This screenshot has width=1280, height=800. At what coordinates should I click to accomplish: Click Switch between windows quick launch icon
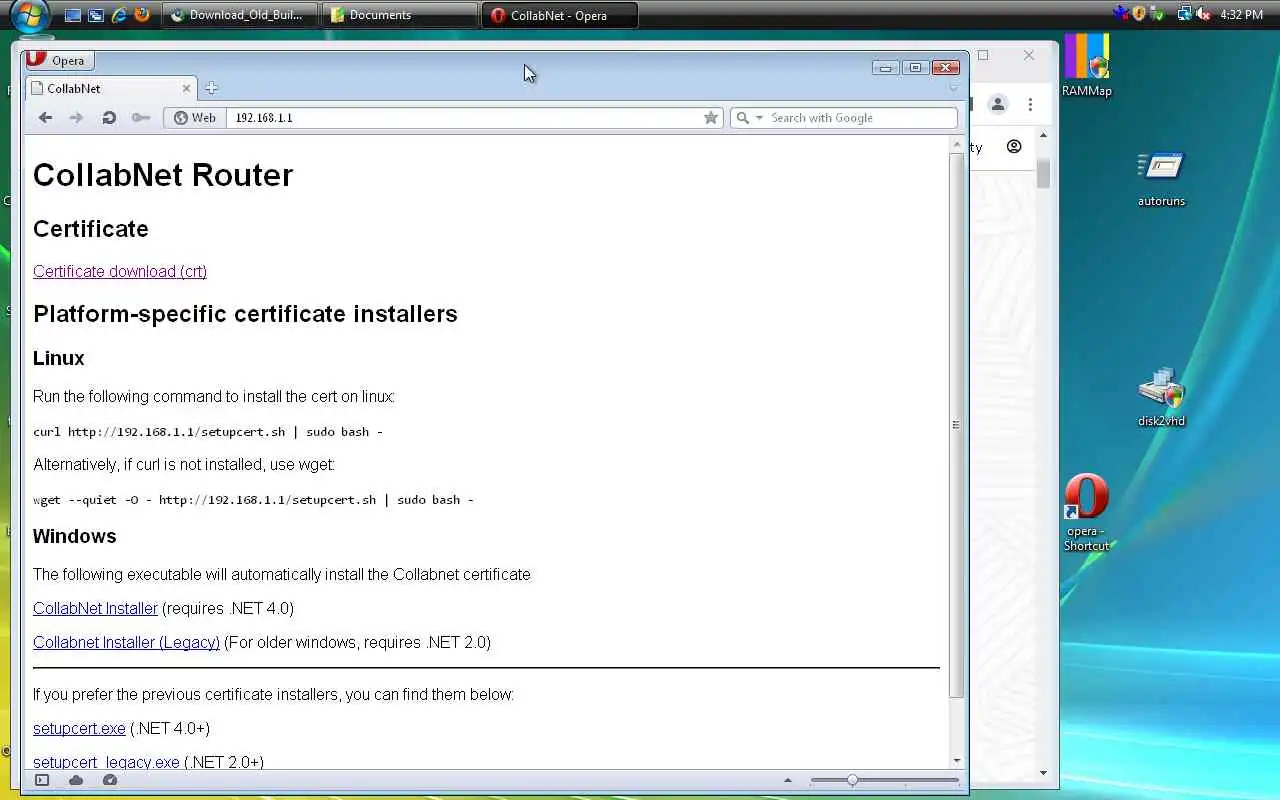click(96, 15)
